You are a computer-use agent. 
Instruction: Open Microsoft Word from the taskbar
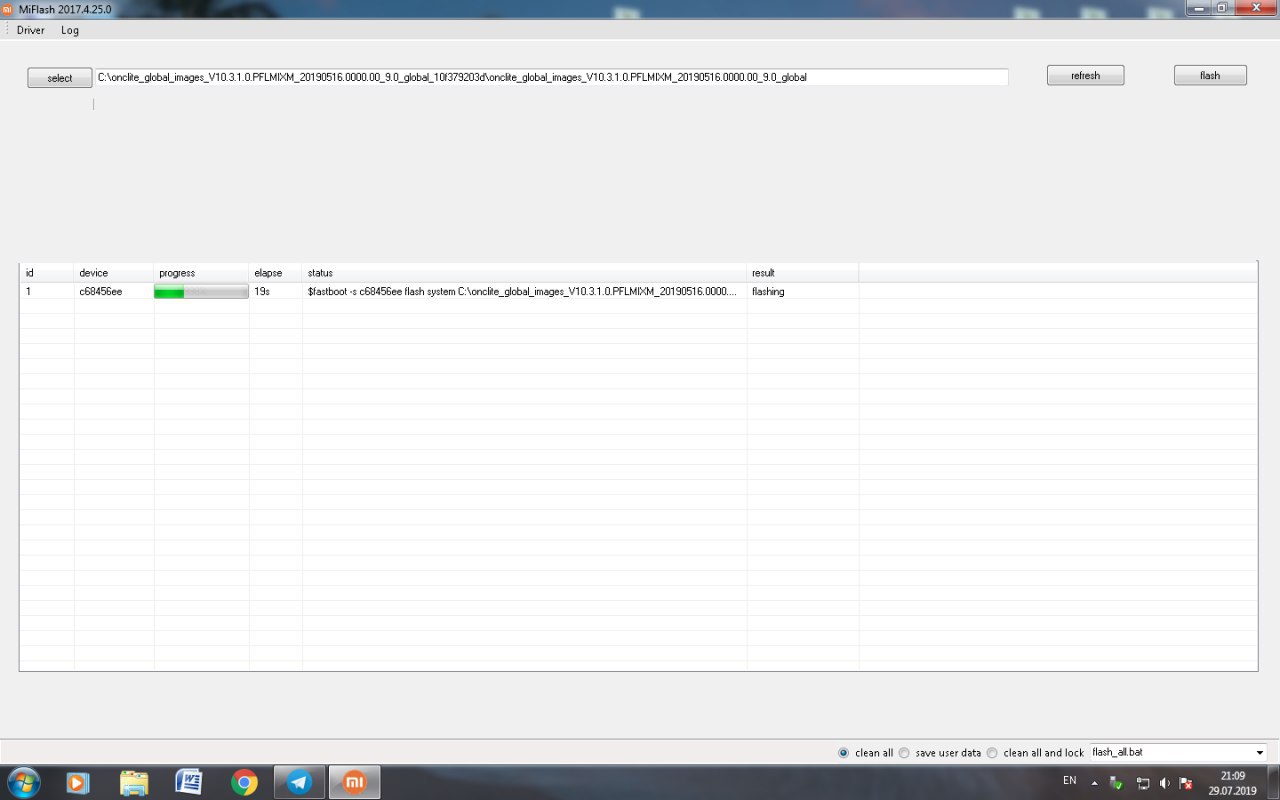(x=189, y=783)
